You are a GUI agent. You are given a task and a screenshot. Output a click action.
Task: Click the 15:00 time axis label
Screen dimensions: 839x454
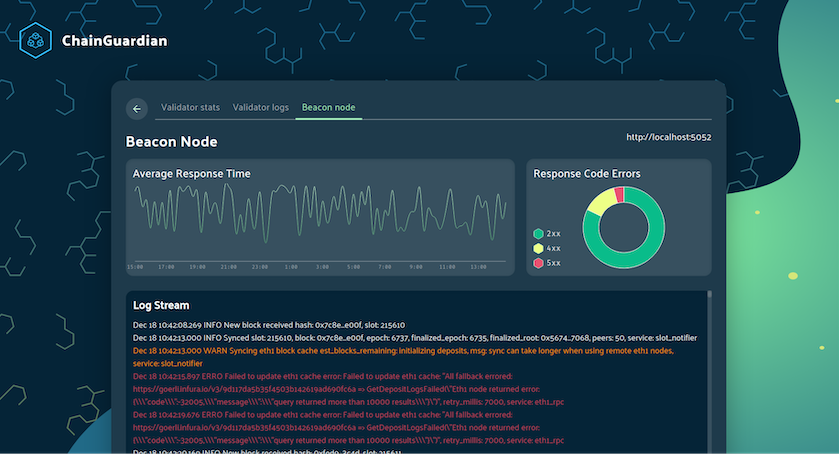coord(135,267)
